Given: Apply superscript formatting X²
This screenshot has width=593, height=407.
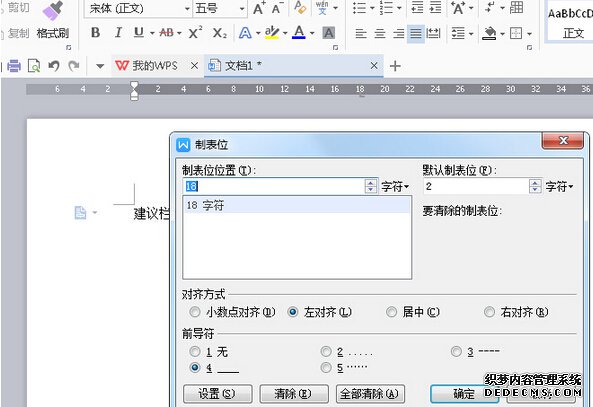Looking at the screenshot, I should click(x=195, y=33).
